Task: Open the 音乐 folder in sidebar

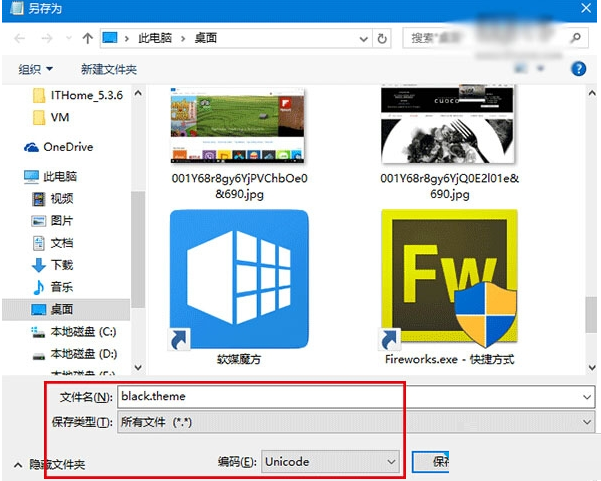Action: [62, 287]
